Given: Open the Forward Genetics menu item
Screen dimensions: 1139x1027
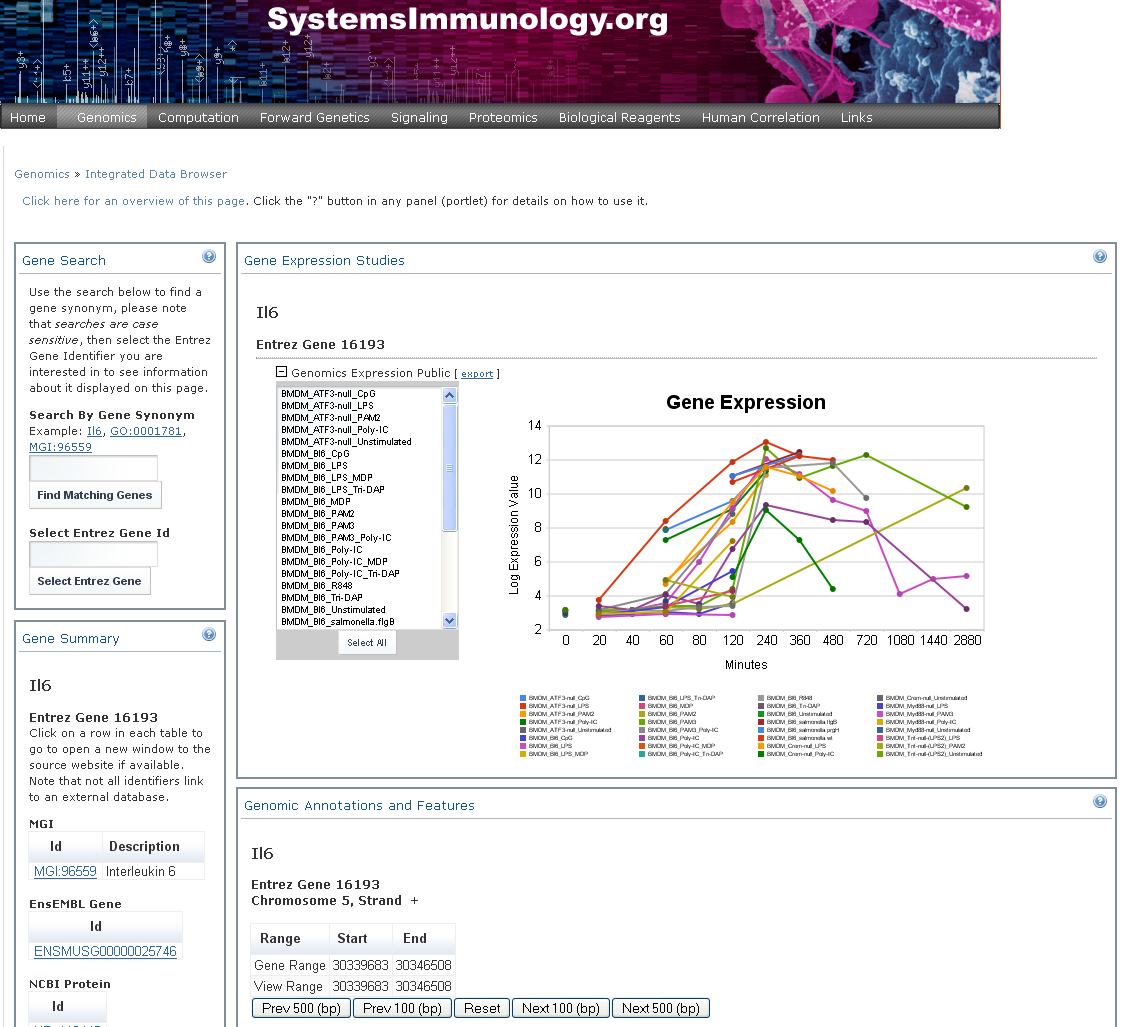Looking at the screenshot, I should 315,118.
